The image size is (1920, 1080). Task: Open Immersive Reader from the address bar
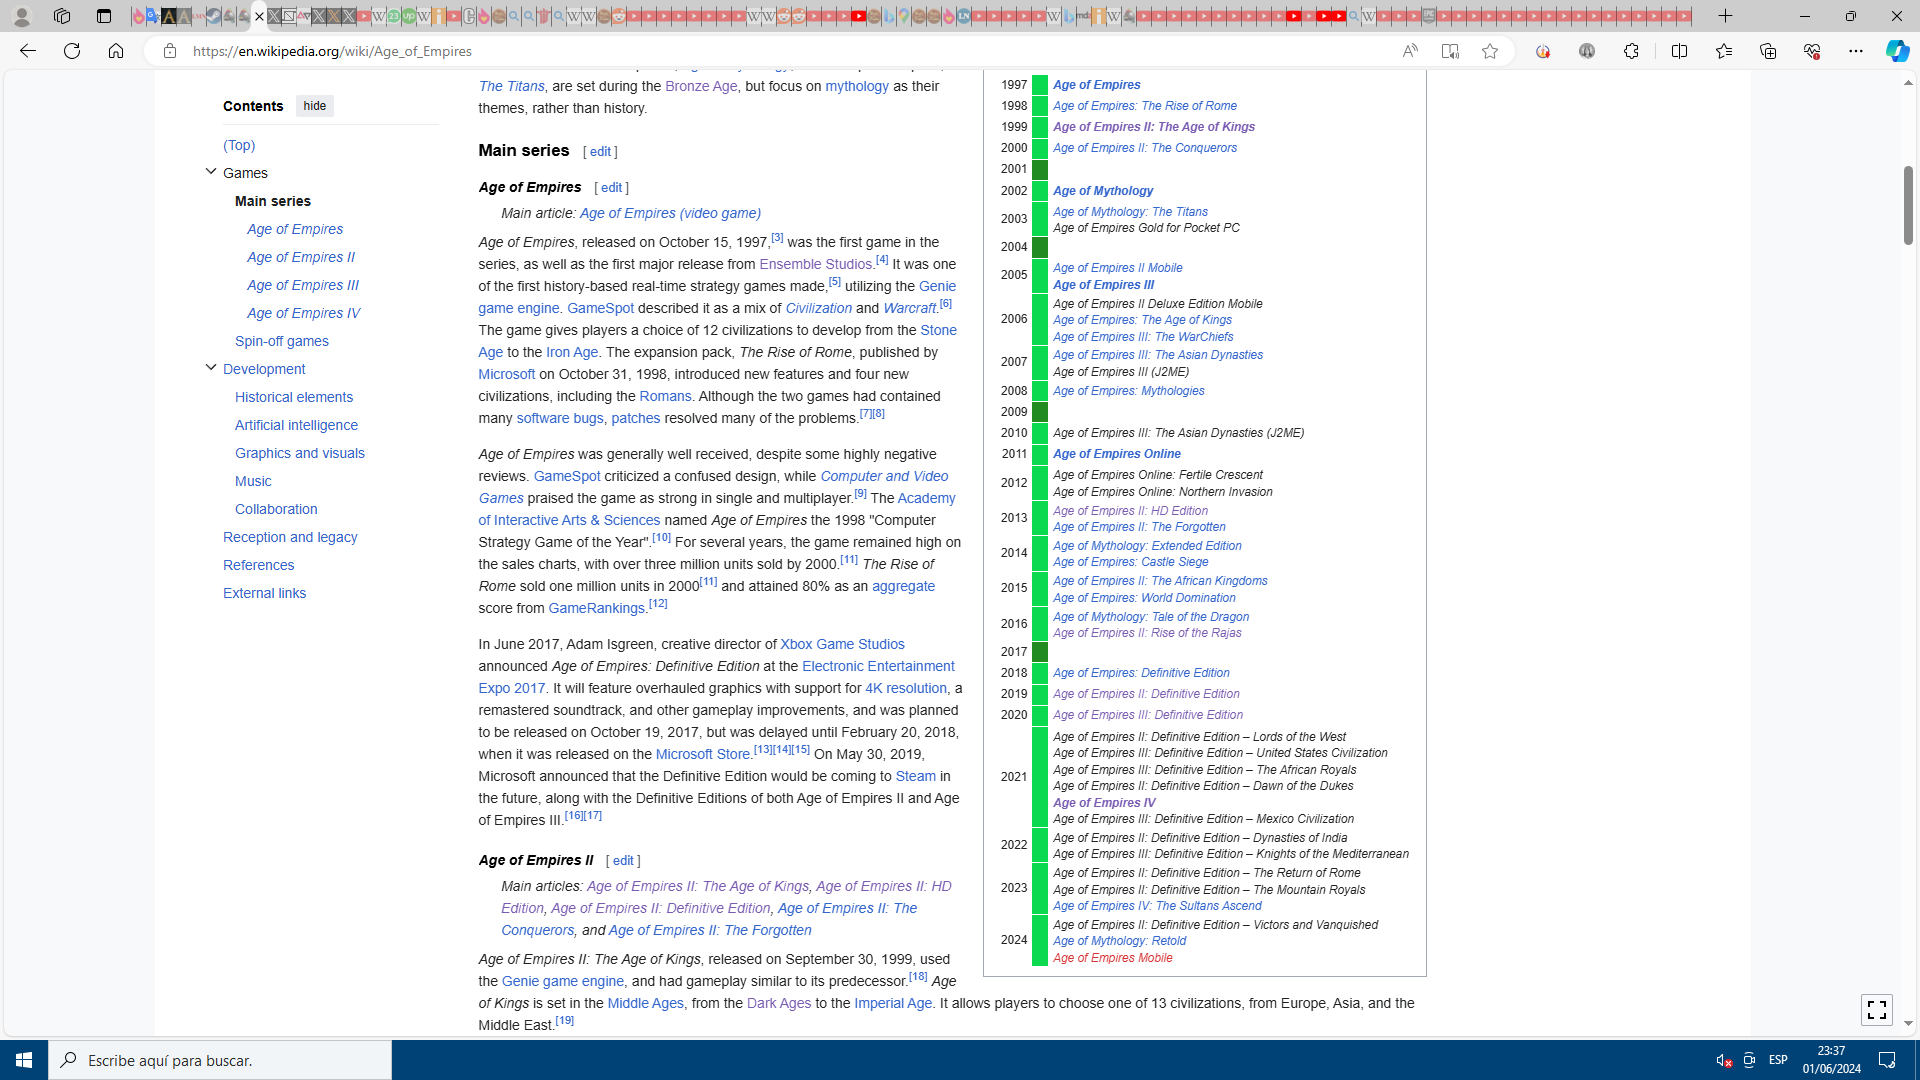tap(1450, 51)
